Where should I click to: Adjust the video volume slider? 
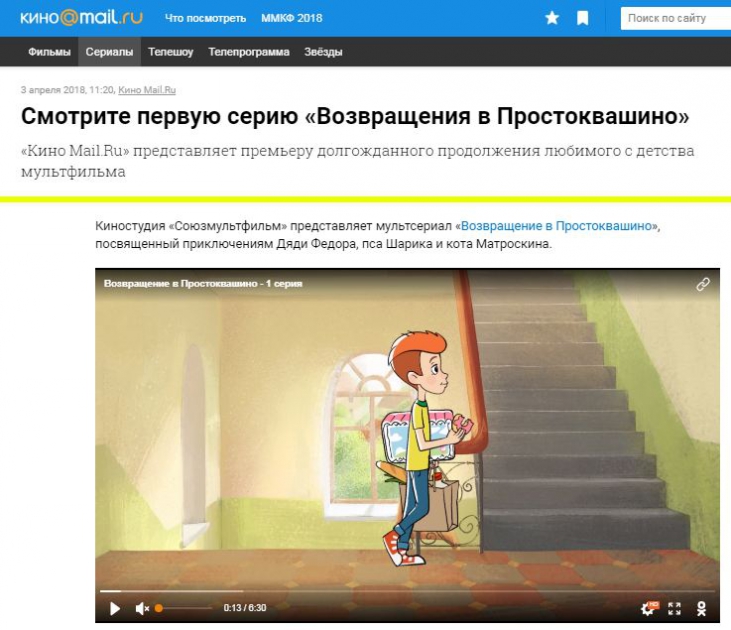pos(184,608)
